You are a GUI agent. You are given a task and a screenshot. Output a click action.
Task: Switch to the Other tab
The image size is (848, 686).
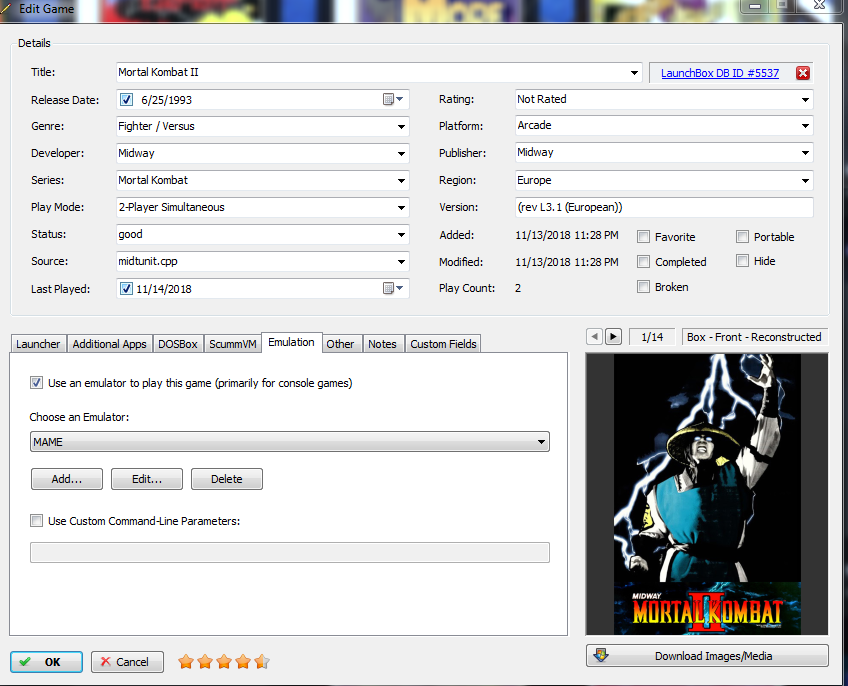pyautogui.click(x=340, y=344)
